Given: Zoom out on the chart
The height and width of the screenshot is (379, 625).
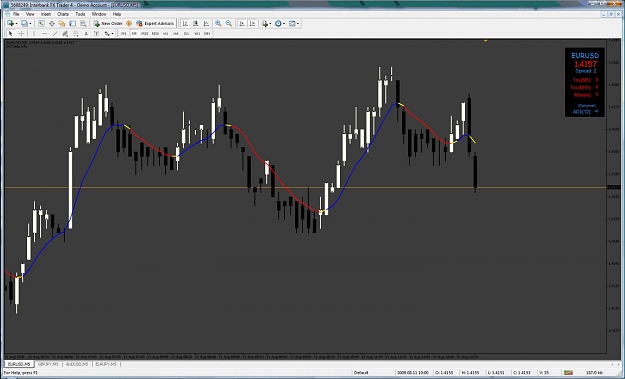Looking at the screenshot, I should (x=229, y=24).
